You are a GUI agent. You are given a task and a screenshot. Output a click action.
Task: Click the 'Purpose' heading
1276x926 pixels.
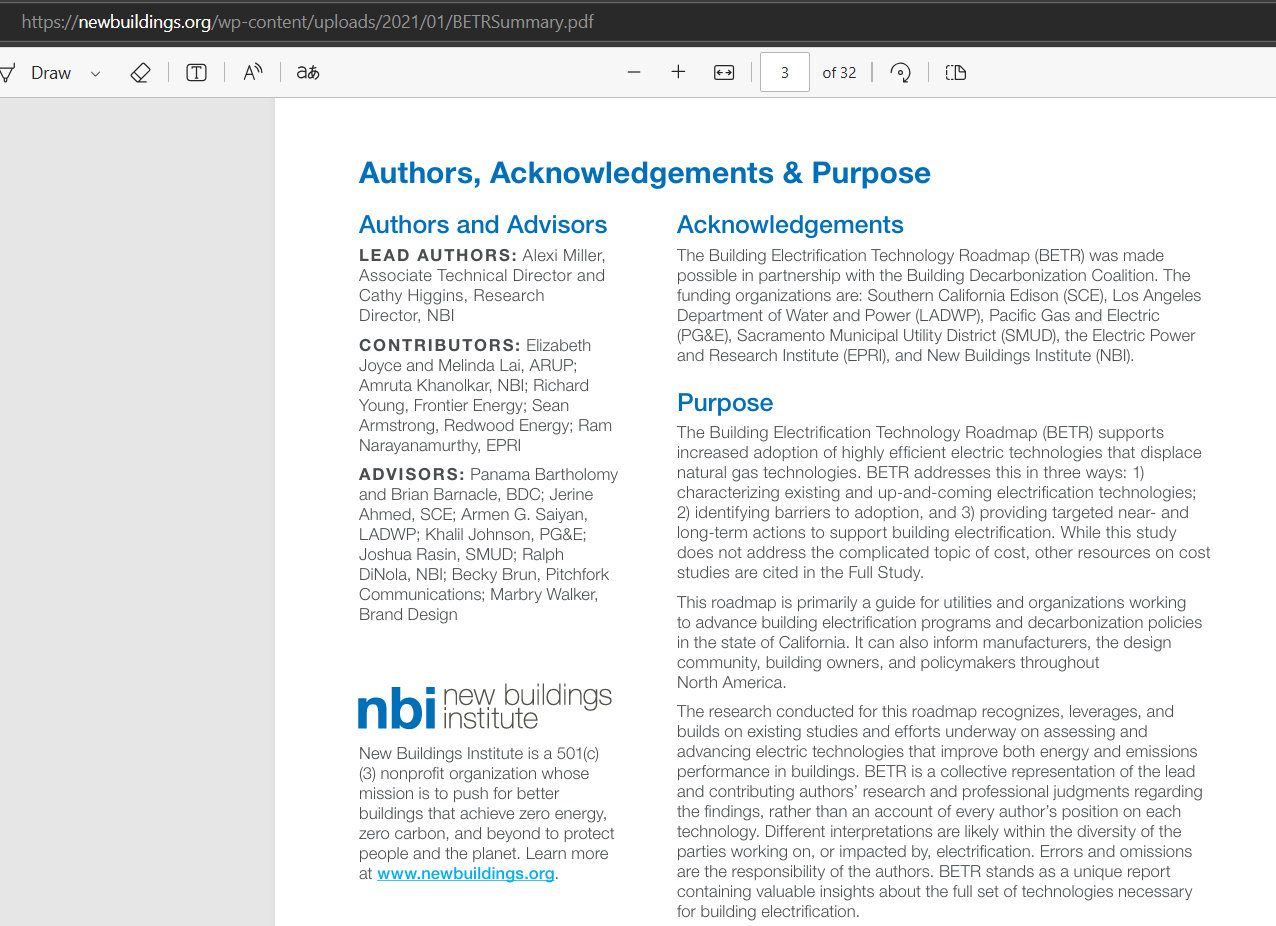(725, 403)
